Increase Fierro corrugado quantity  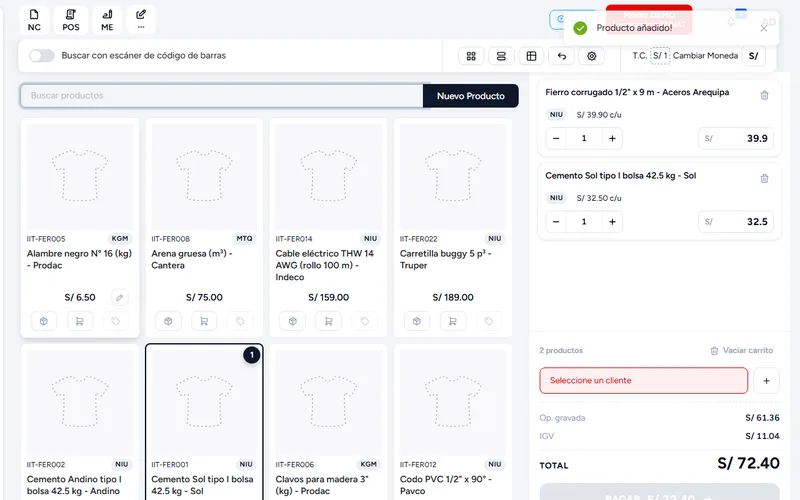click(x=612, y=138)
